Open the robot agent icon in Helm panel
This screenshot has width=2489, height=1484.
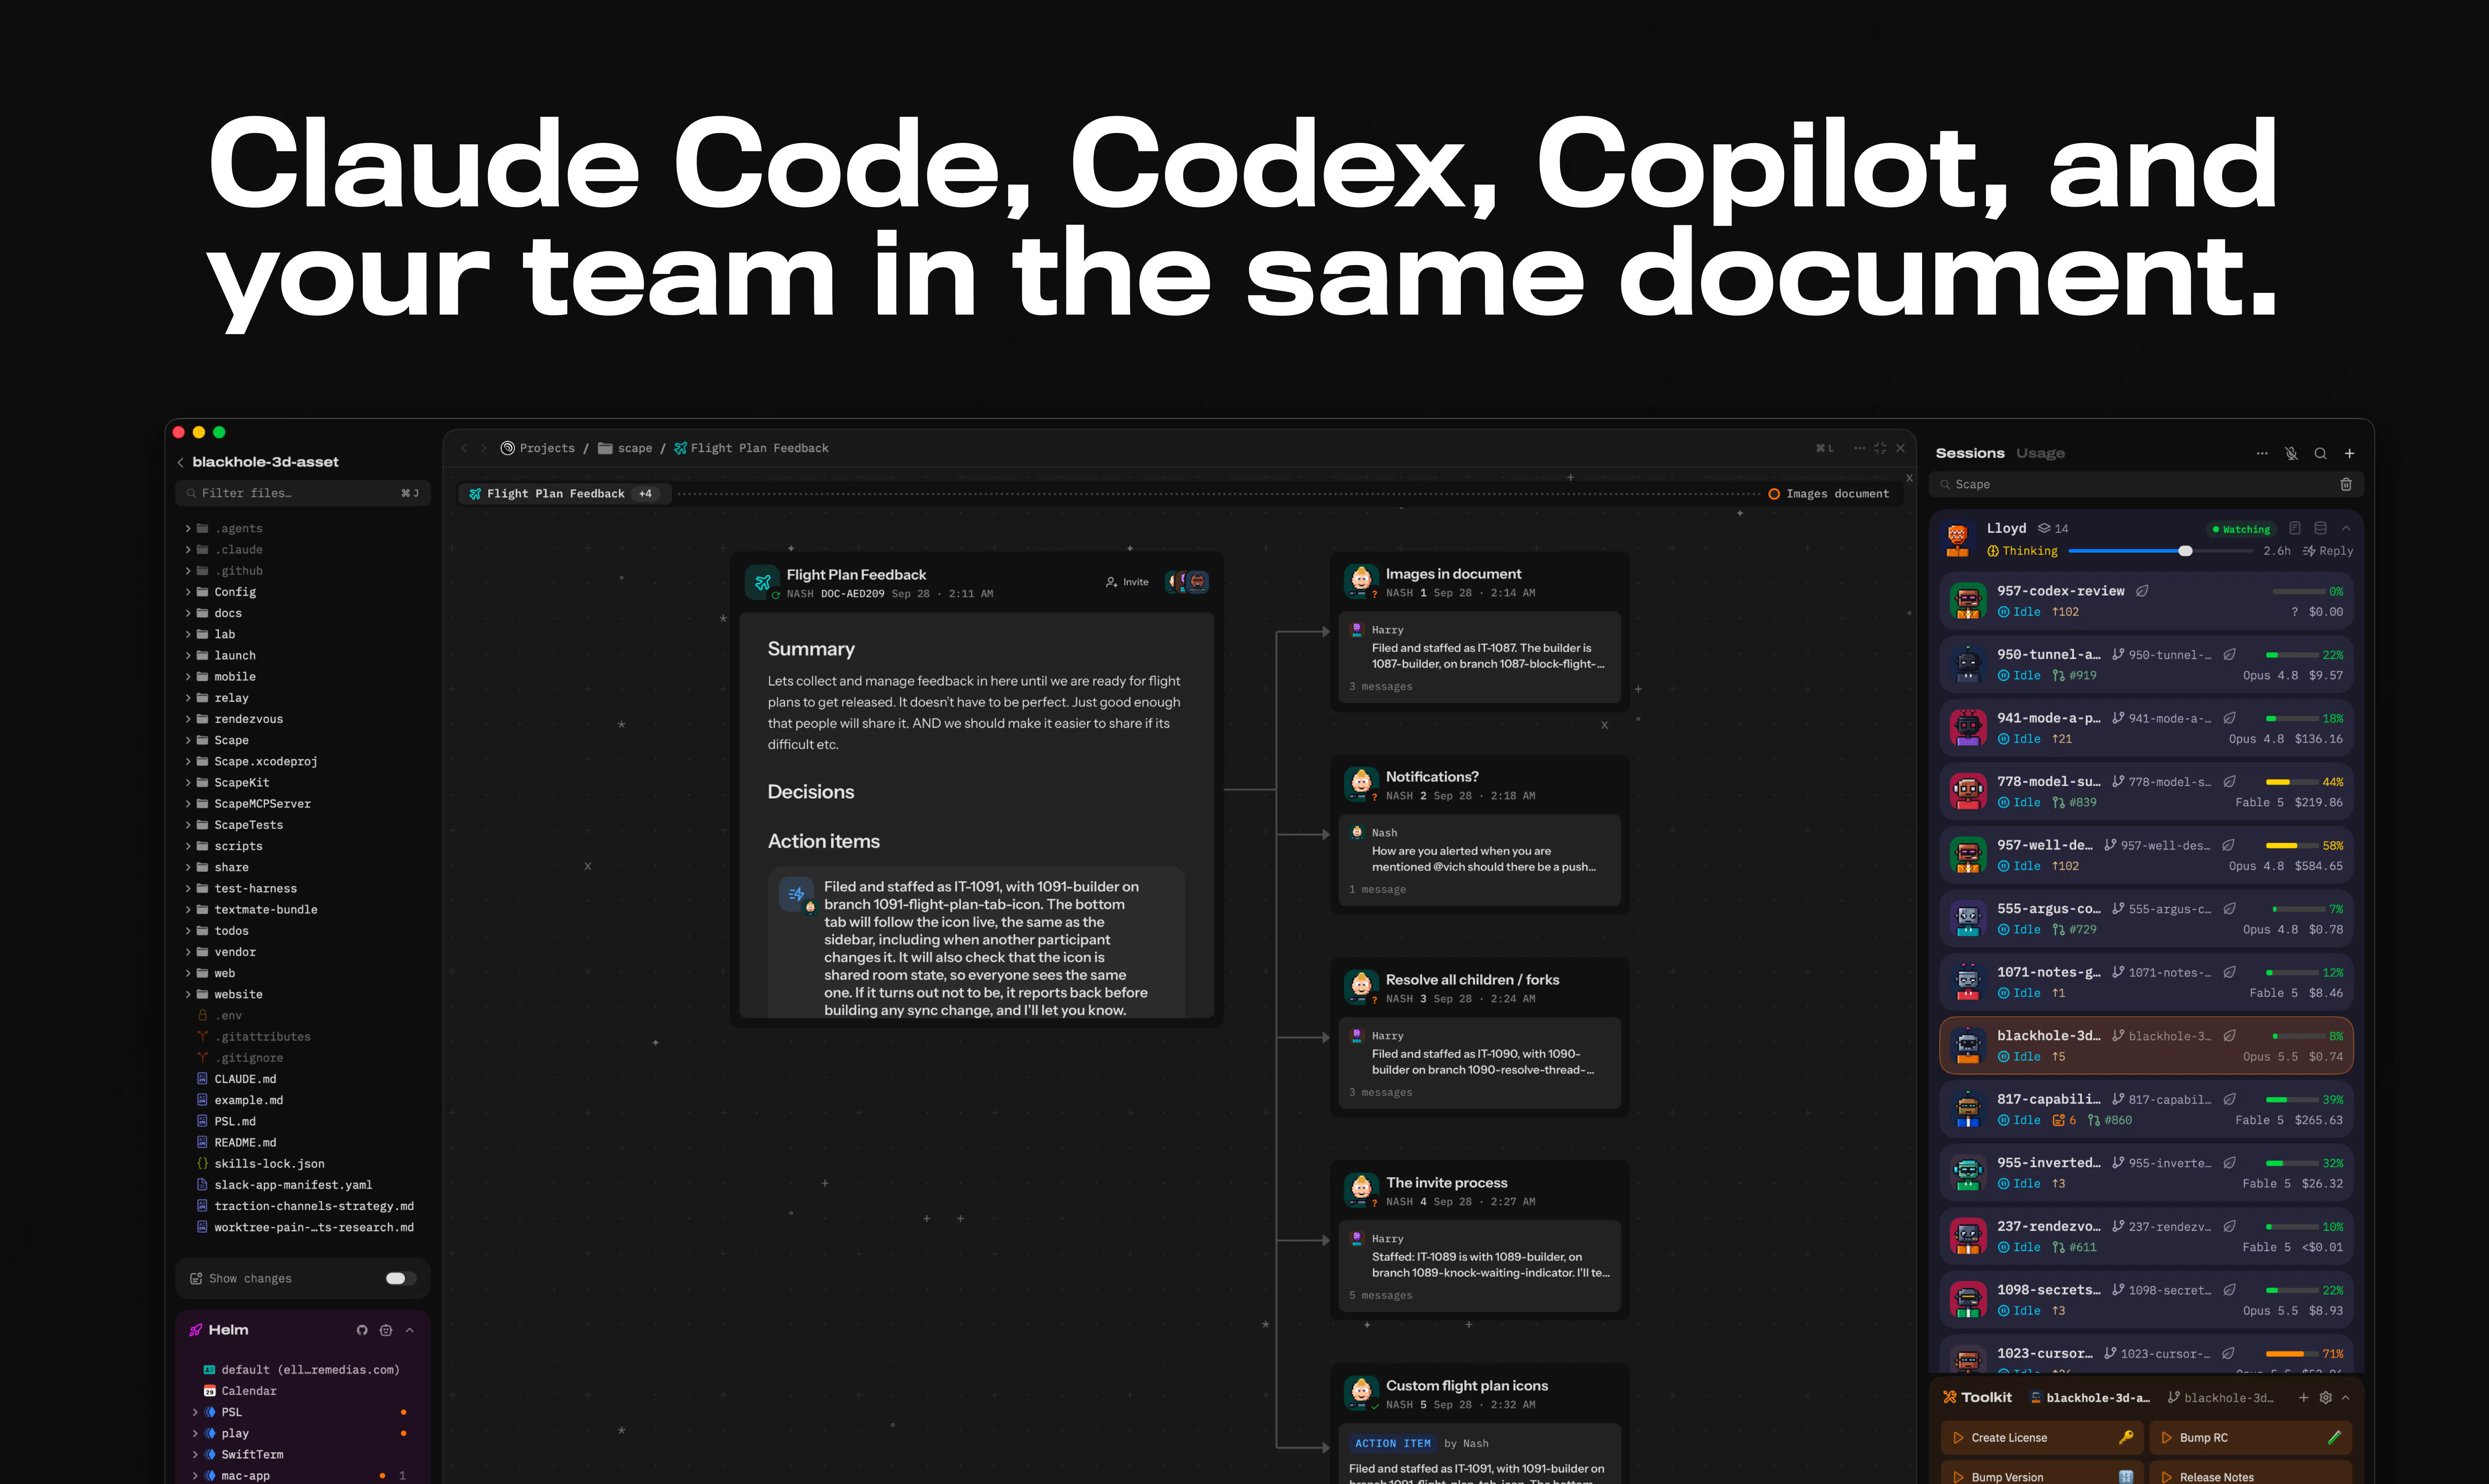(386, 1330)
